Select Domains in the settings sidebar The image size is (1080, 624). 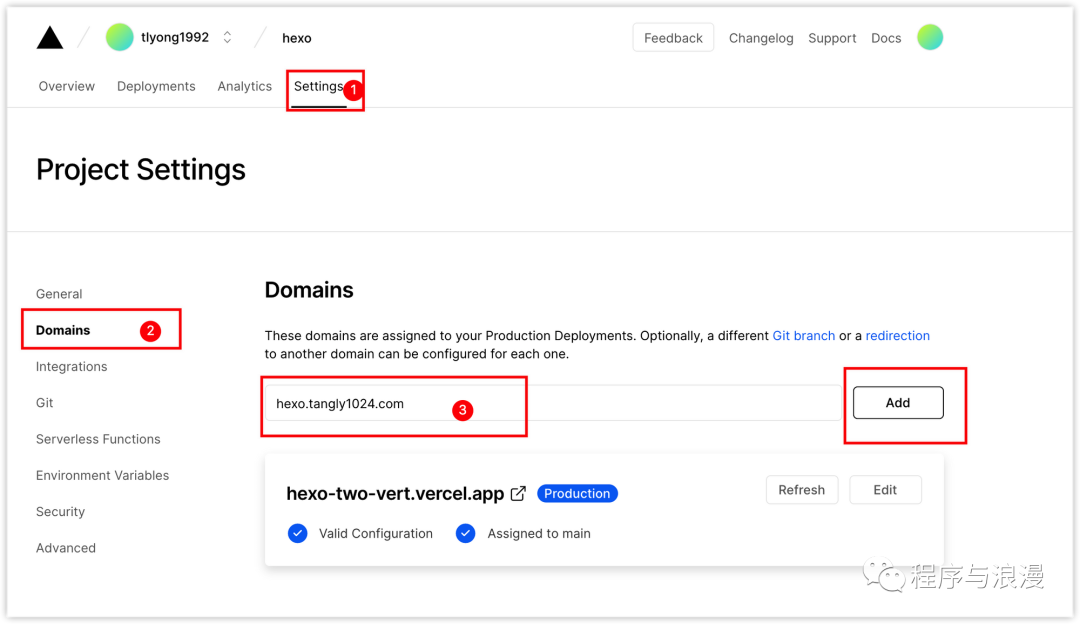(x=63, y=331)
